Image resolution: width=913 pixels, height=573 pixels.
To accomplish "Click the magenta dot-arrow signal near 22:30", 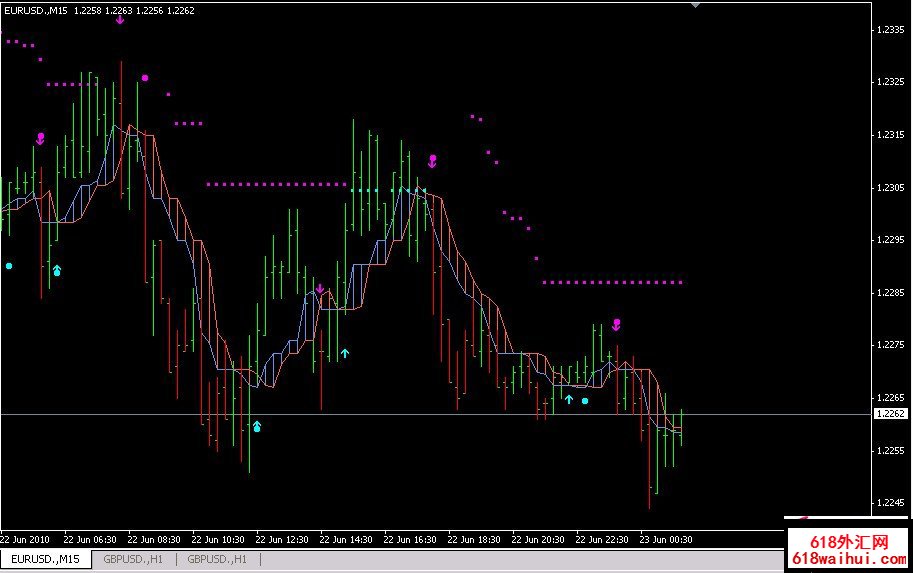I will pos(617,324).
